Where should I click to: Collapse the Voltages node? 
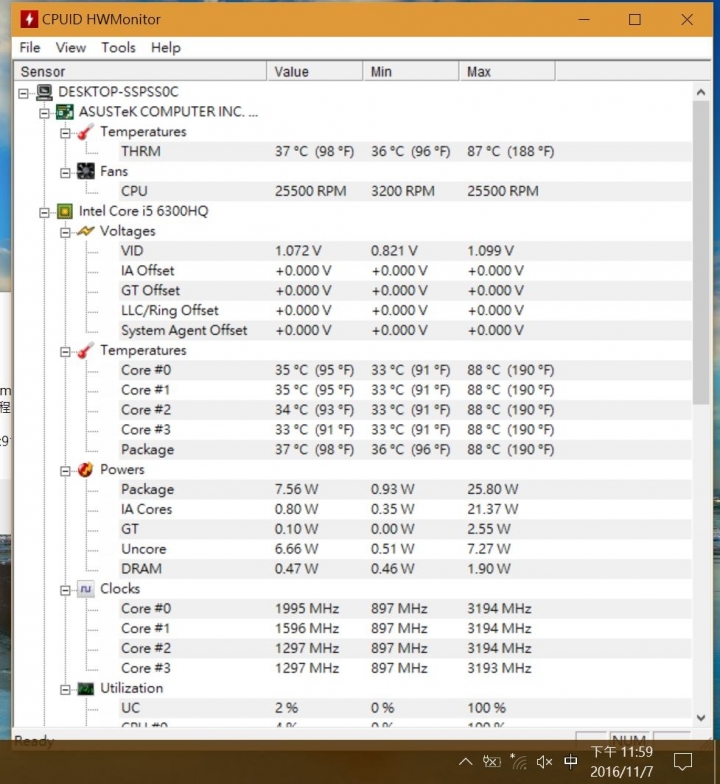coord(65,232)
